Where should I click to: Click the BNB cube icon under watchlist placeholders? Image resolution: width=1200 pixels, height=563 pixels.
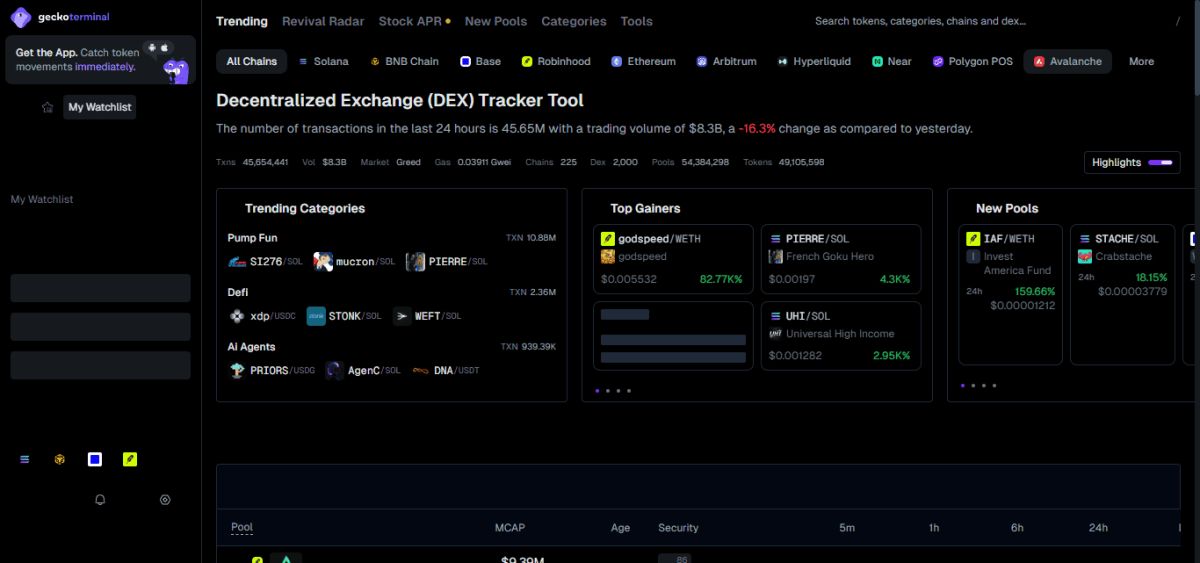click(60, 459)
